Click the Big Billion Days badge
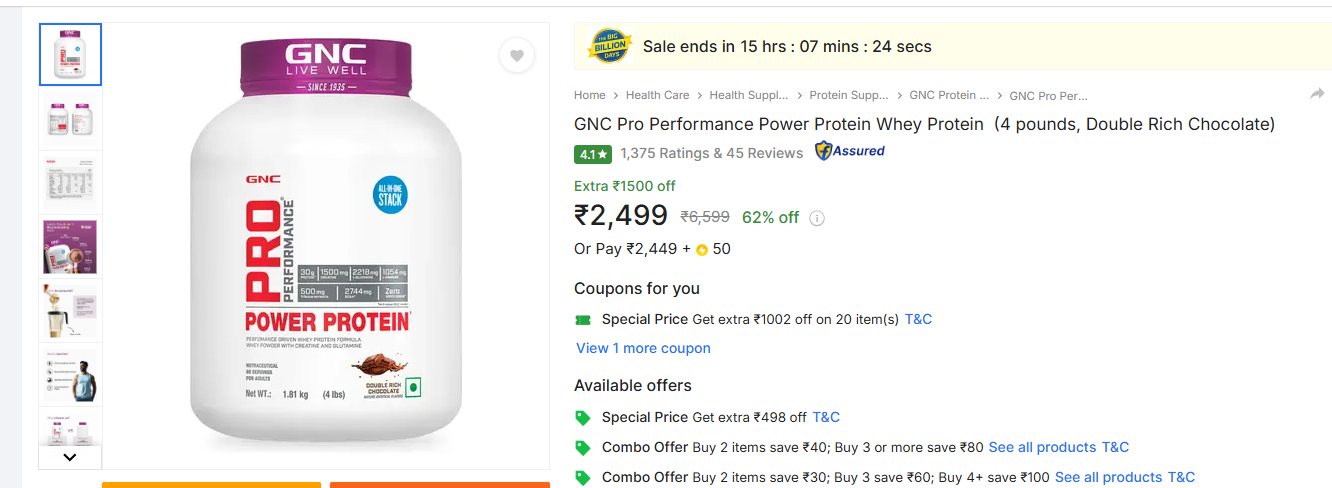 pyautogui.click(x=608, y=46)
